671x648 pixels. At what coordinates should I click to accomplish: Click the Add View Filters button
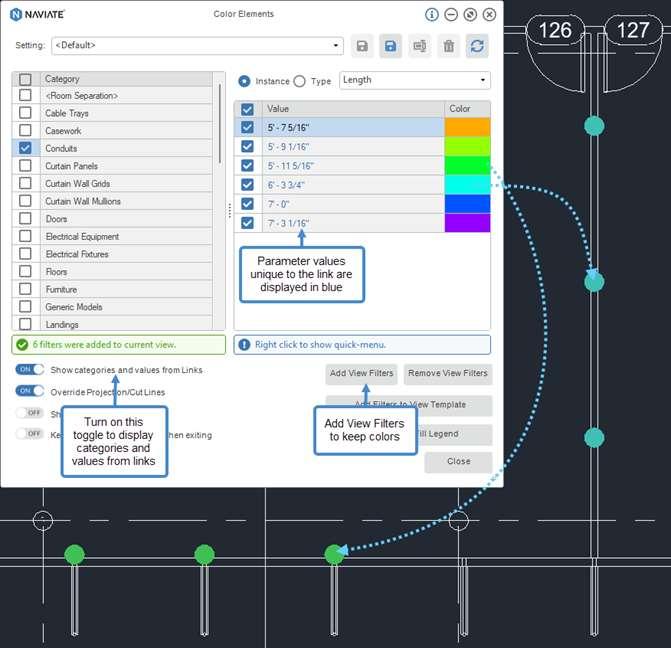point(361,373)
